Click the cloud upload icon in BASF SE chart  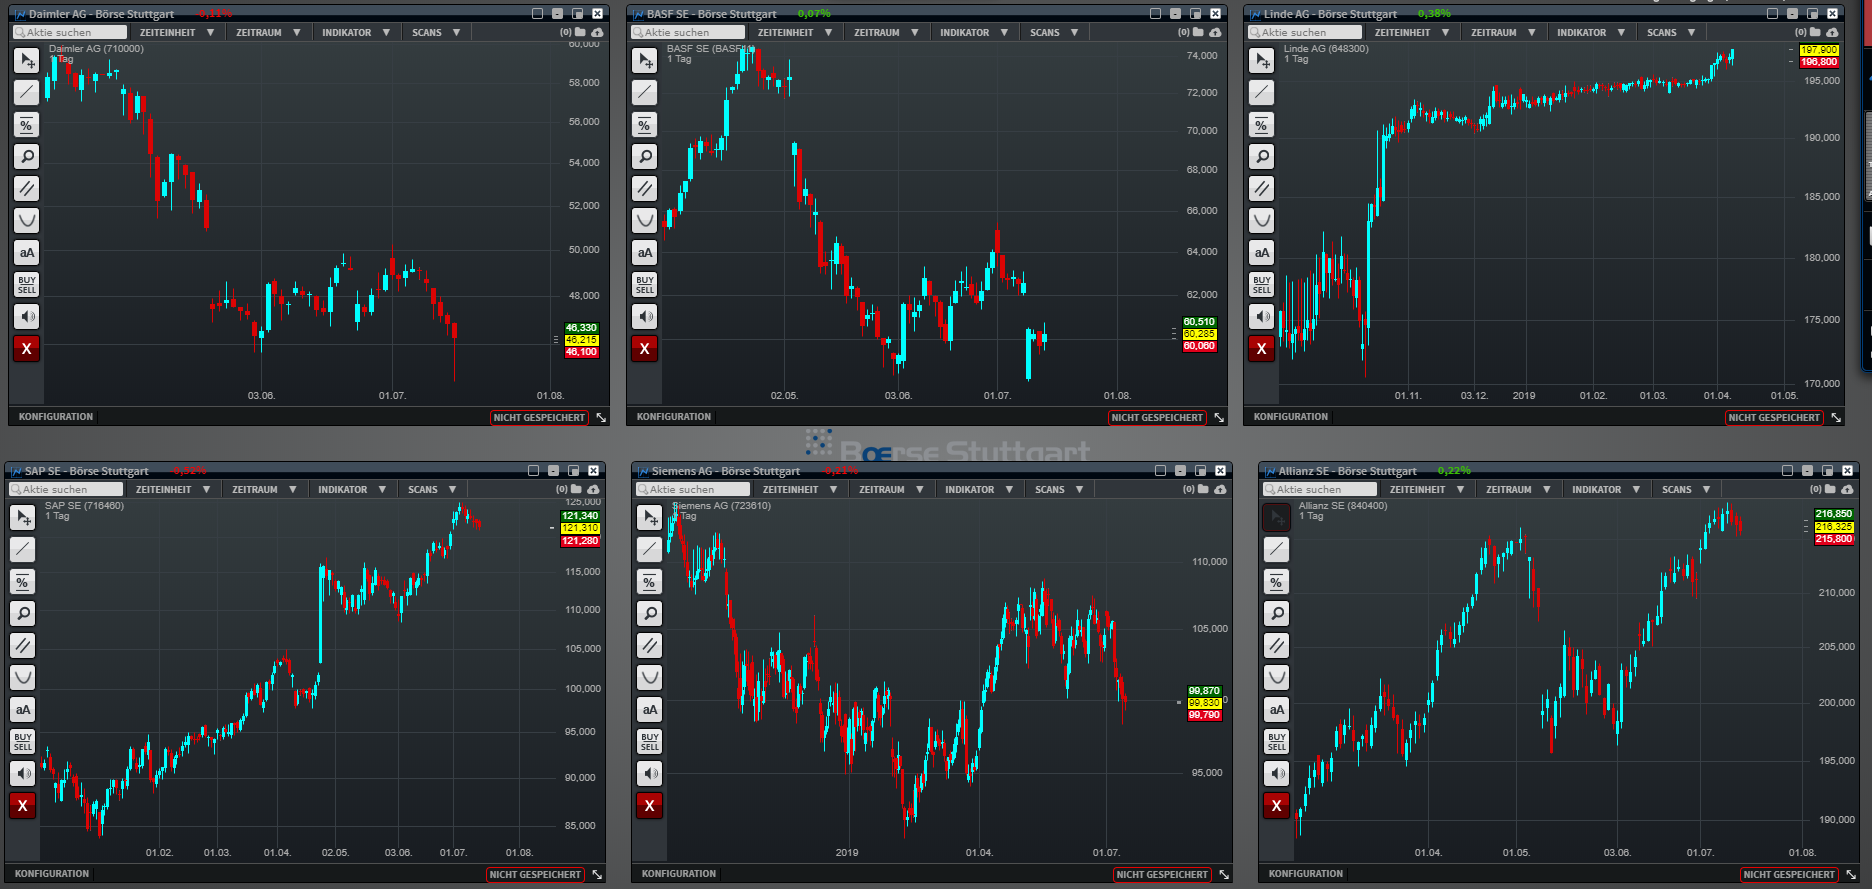pyautogui.click(x=1215, y=32)
